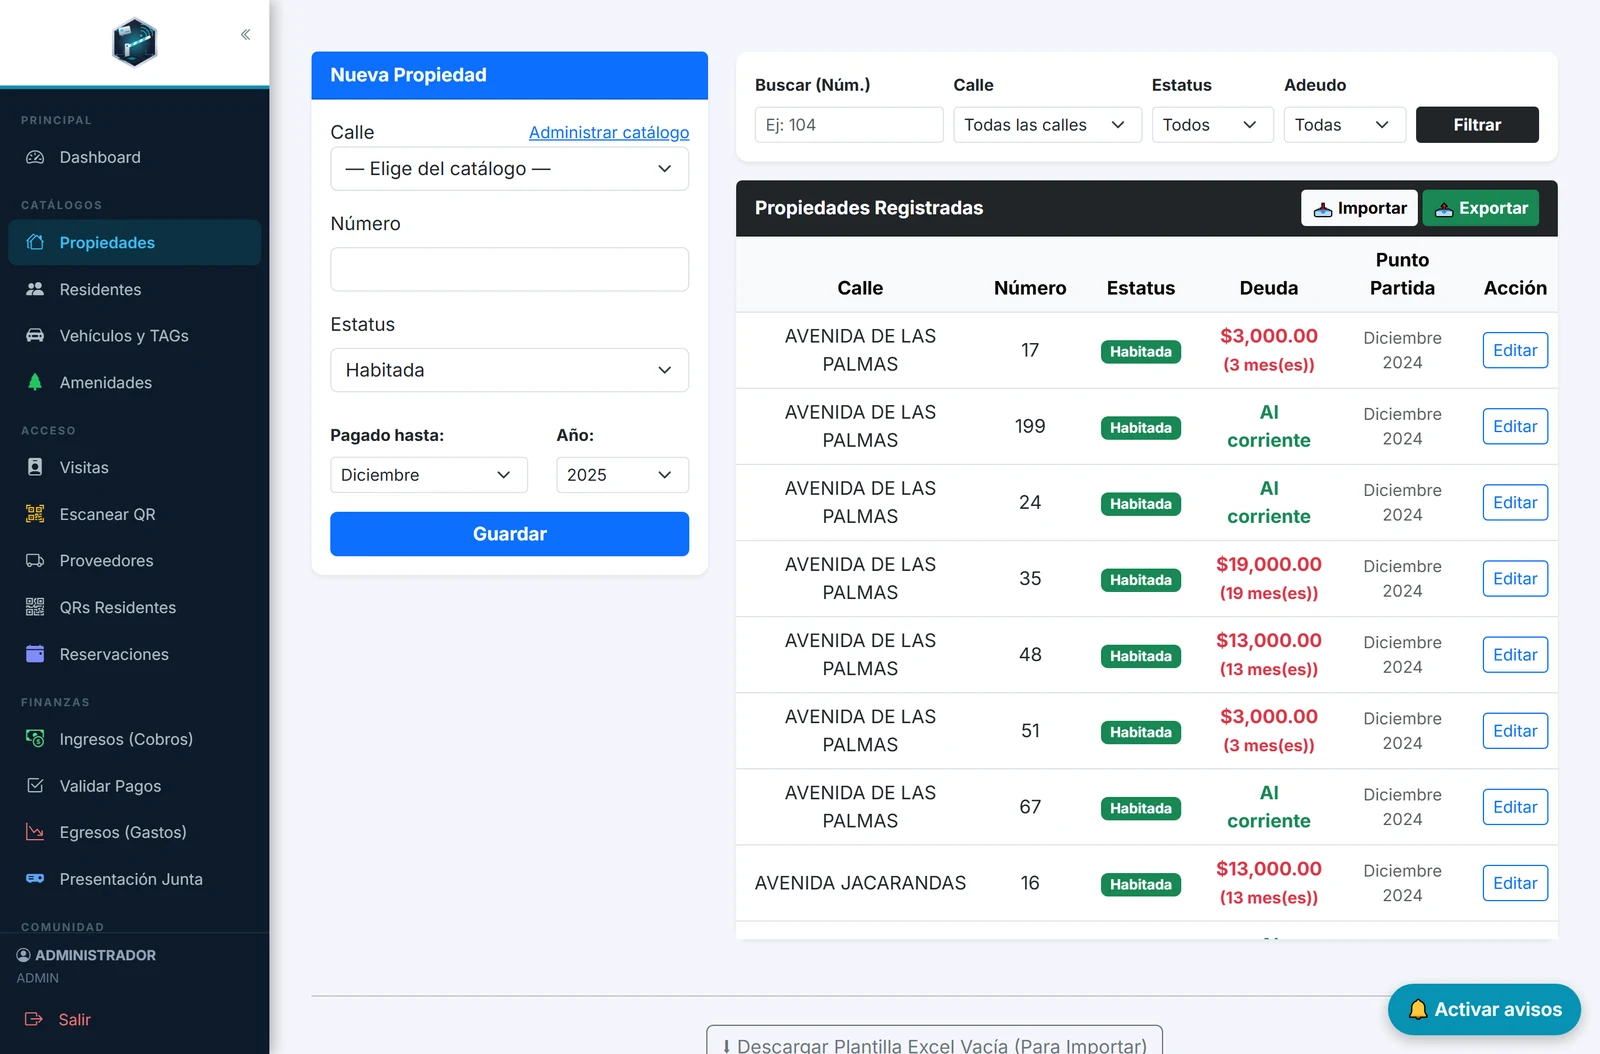Click the Validar Pagos check icon
This screenshot has width=1600, height=1054.
pos(35,786)
